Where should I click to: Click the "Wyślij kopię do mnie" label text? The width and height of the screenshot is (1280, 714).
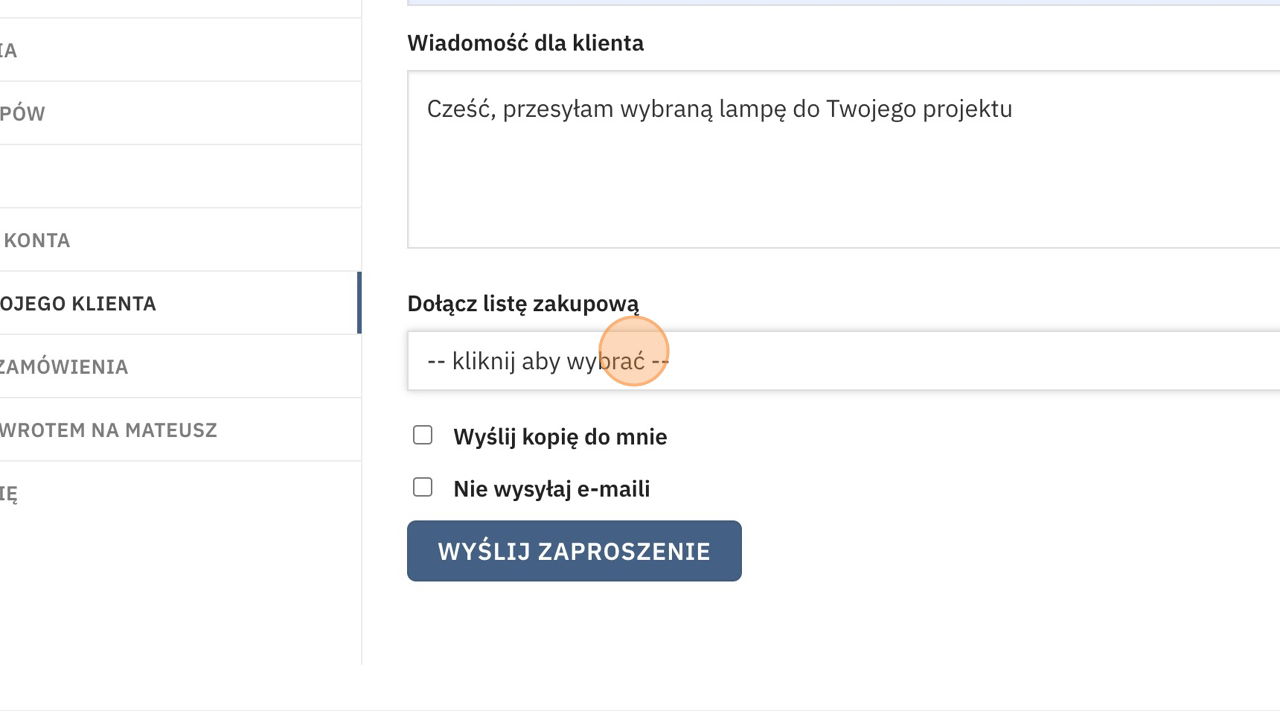tap(559, 437)
